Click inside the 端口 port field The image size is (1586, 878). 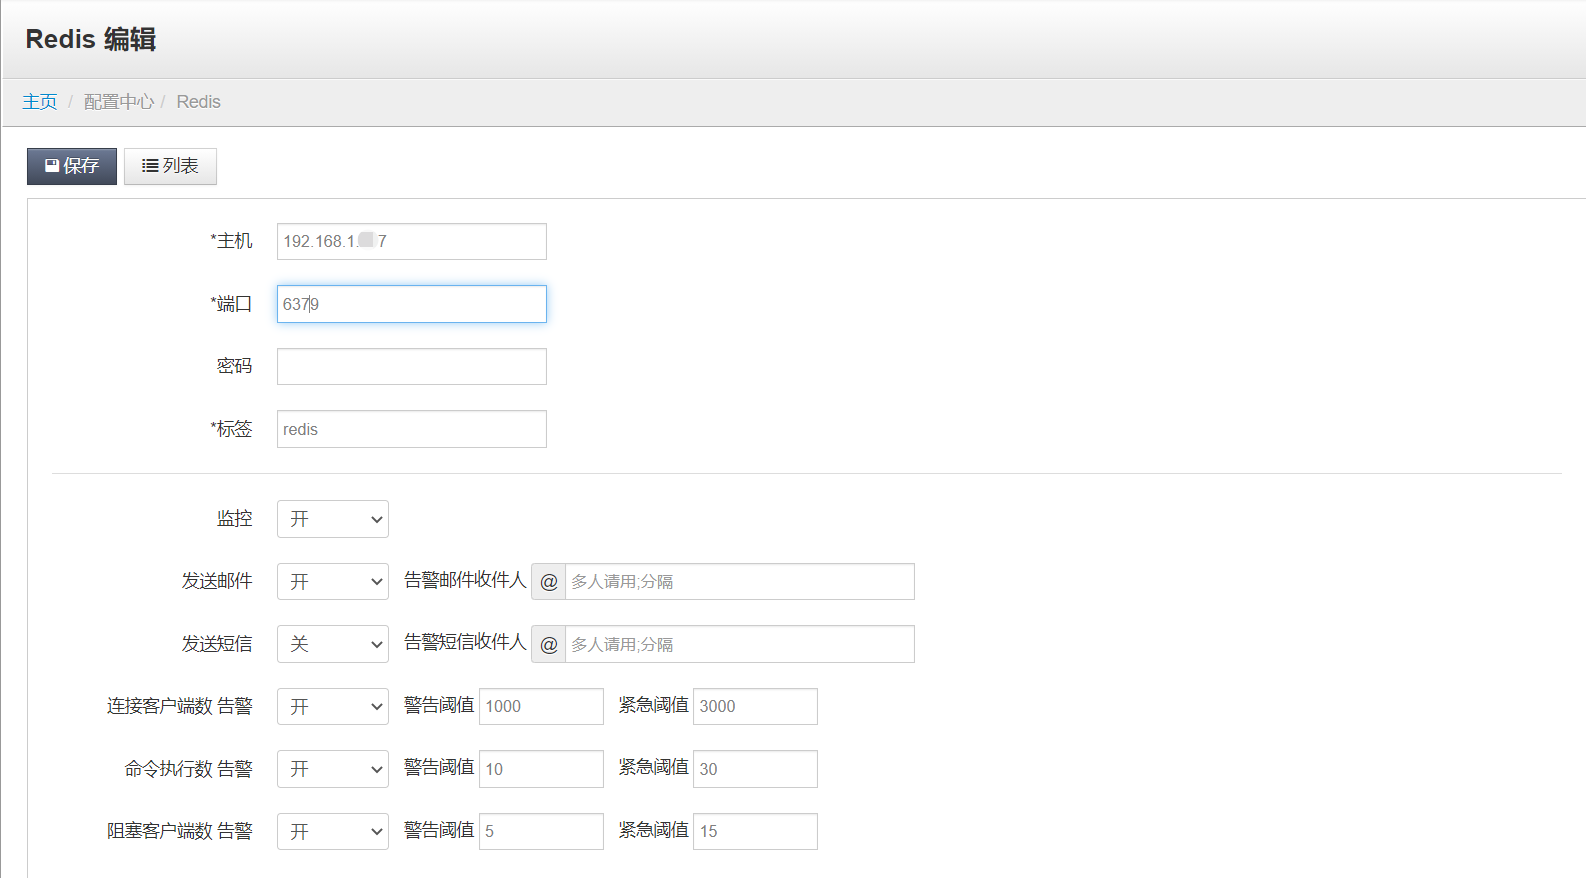click(x=412, y=304)
